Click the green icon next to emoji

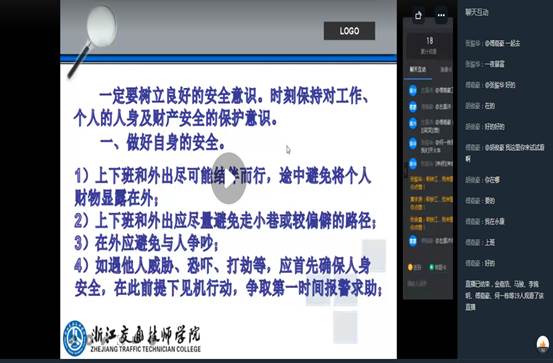click(x=431, y=267)
